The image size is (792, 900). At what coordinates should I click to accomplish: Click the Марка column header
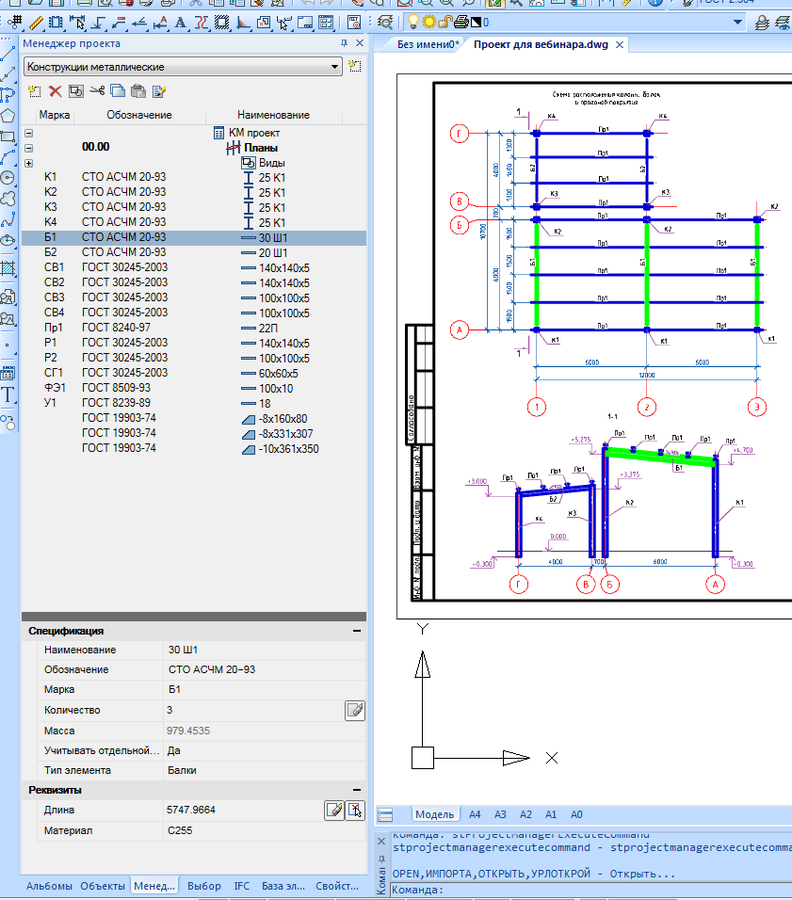point(55,115)
